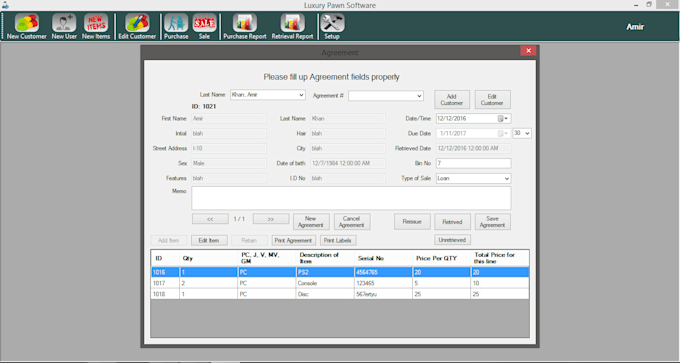Click the serial number cell 567ertyu
This screenshot has height=363, width=680.
[383, 294]
